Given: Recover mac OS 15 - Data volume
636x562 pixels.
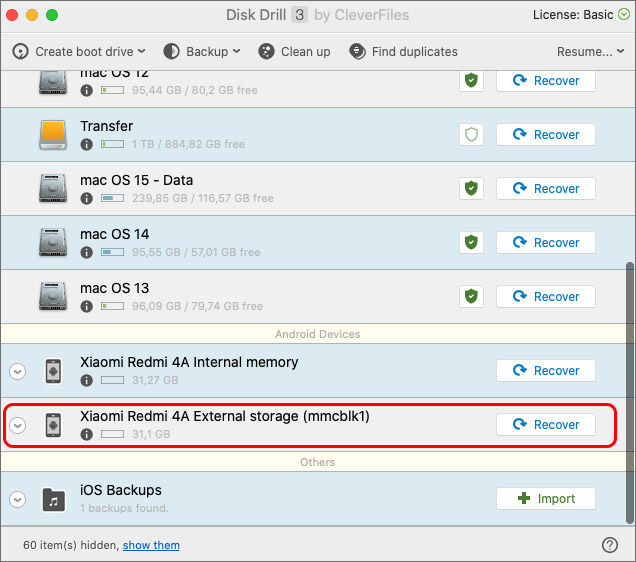Looking at the screenshot, I should (x=546, y=188).
